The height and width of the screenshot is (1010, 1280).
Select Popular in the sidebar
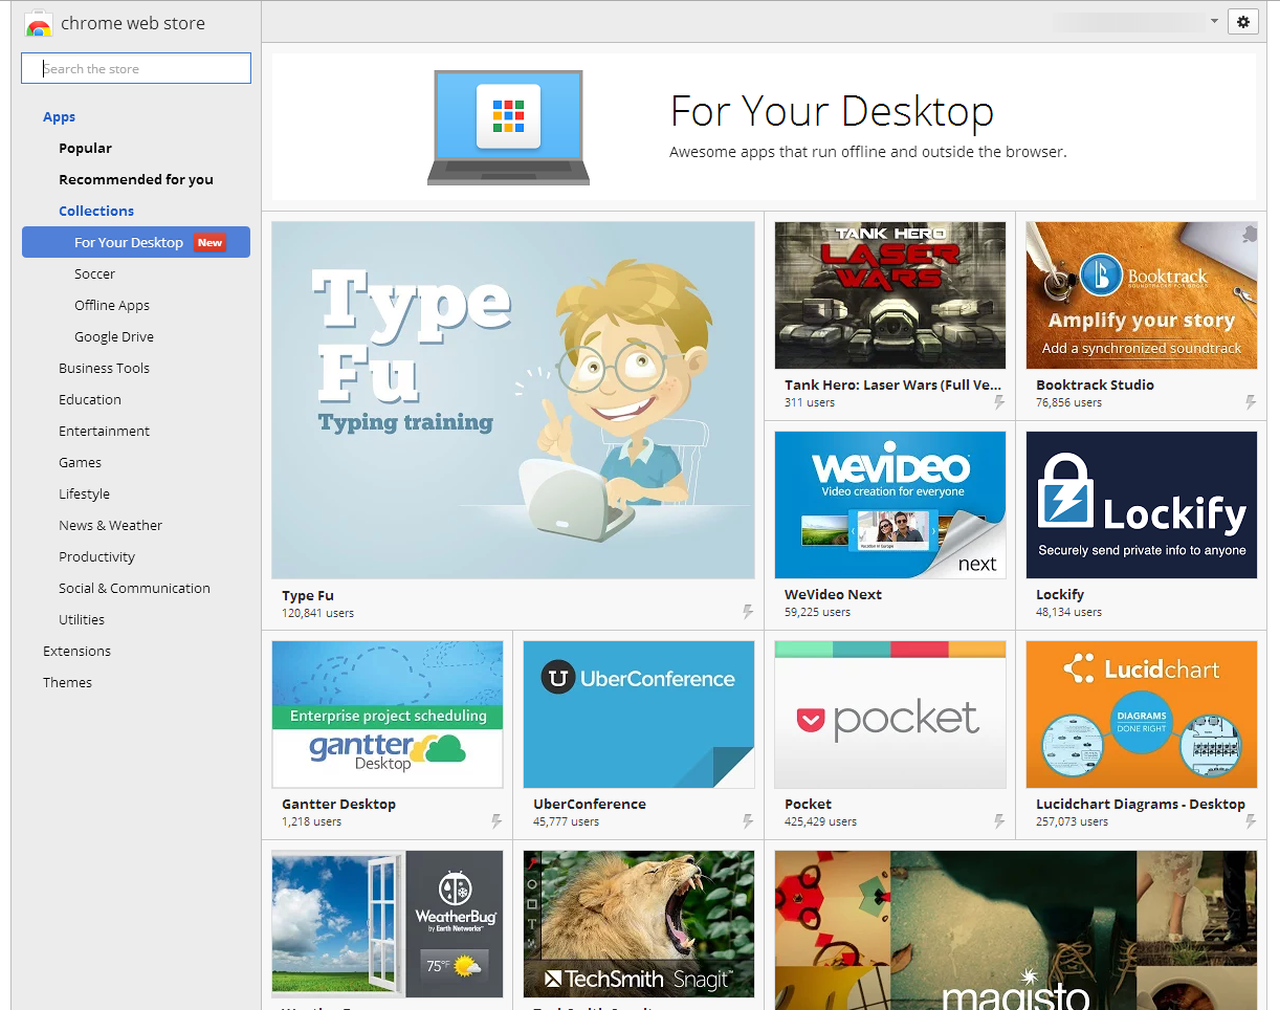[85, 148]
